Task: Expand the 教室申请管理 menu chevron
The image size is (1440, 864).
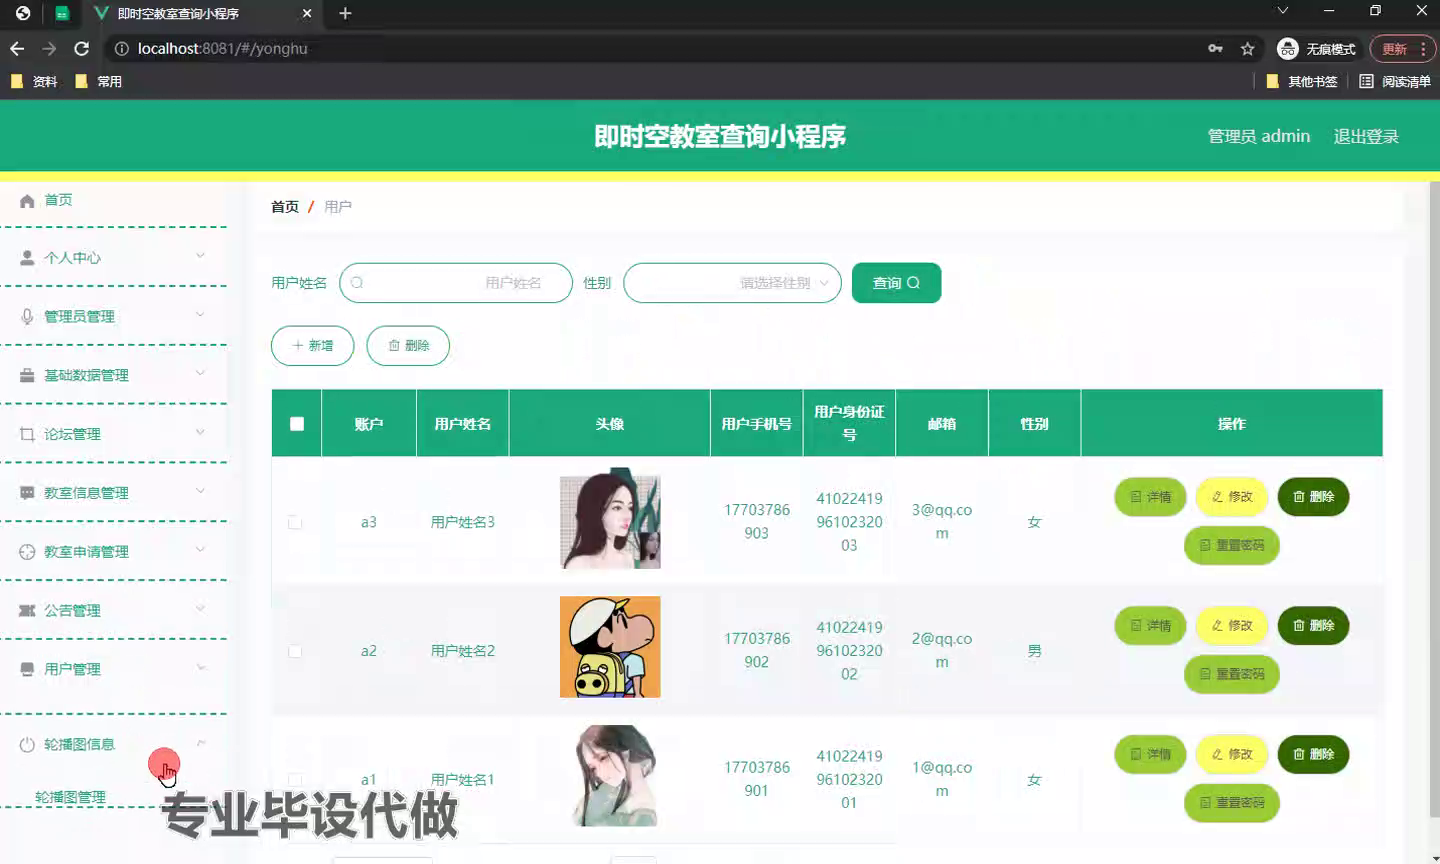Action: (x=200, y=550)
